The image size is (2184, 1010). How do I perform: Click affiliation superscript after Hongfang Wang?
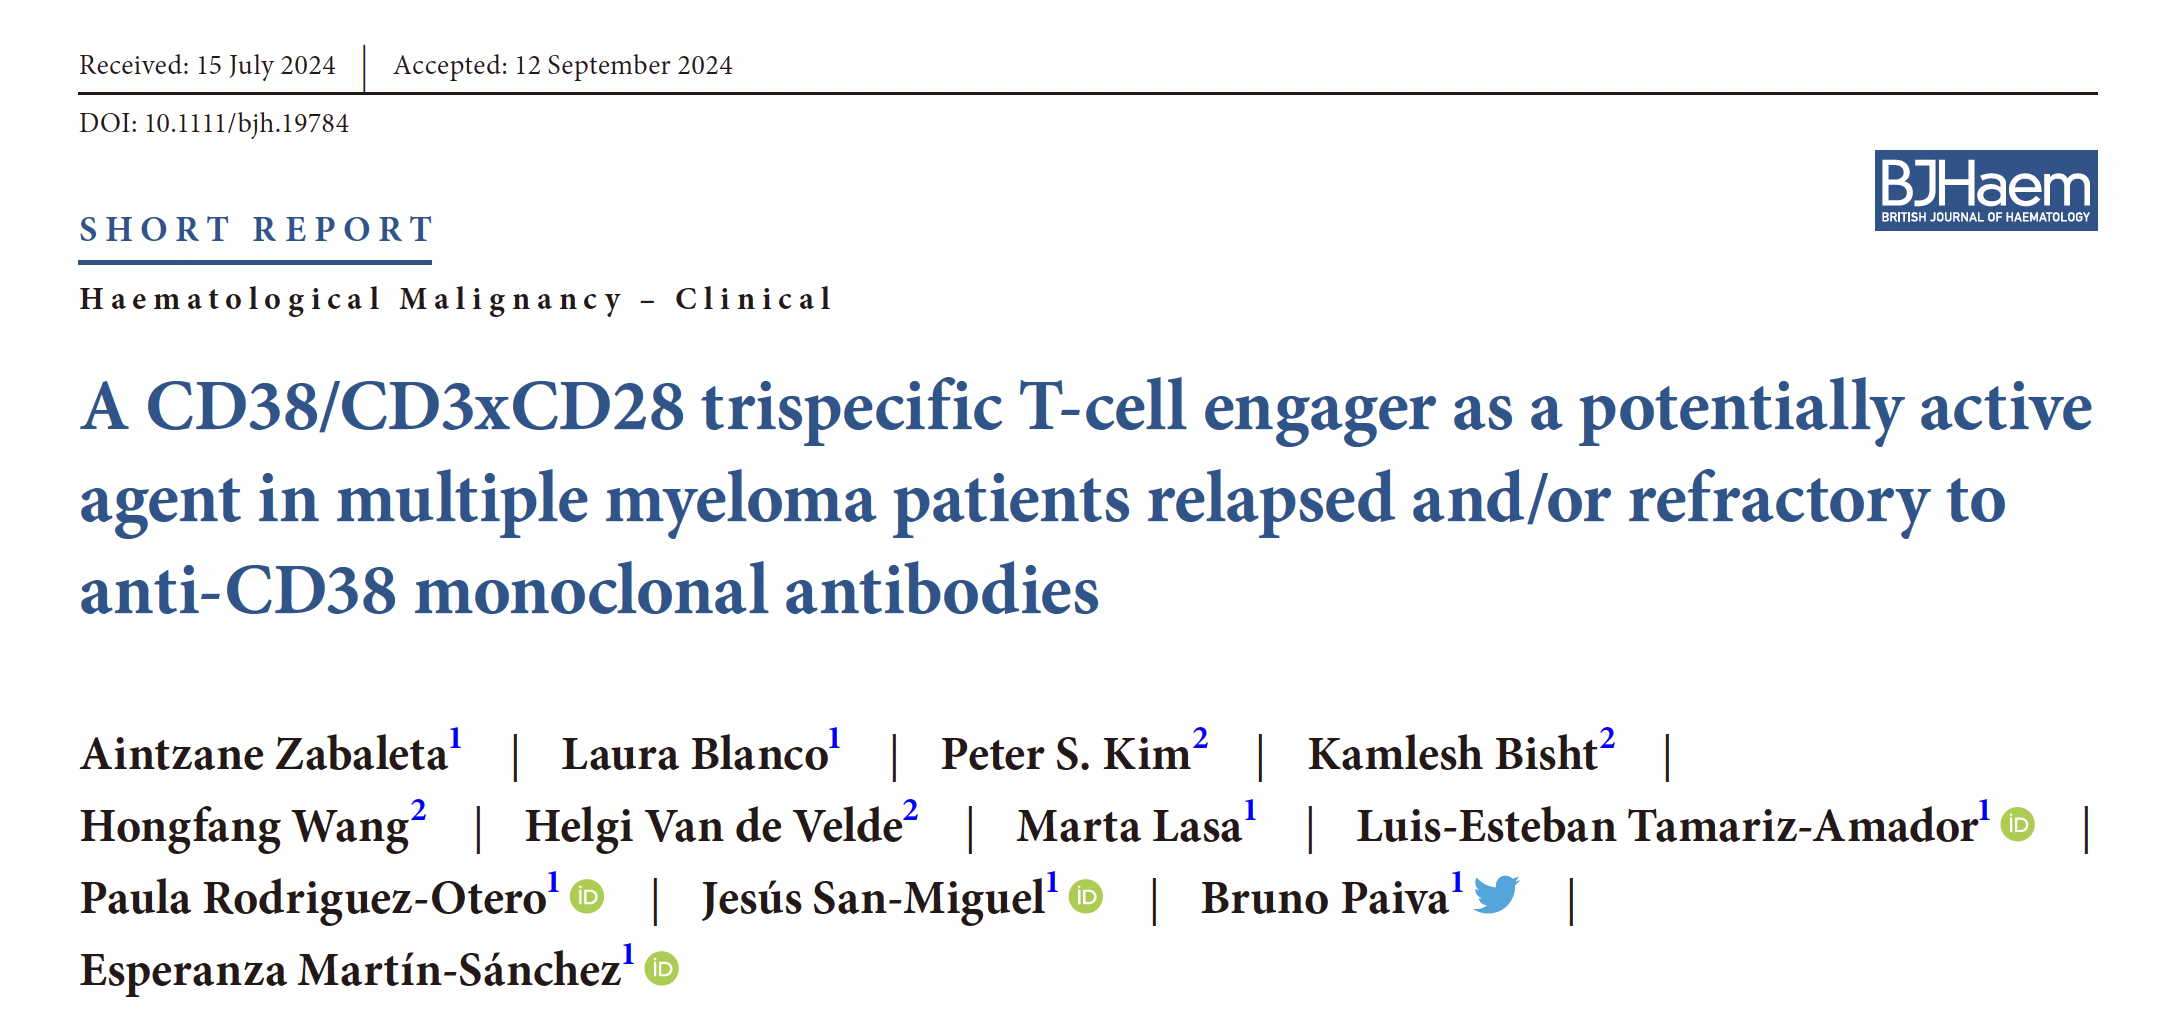[x=418, y=810]
